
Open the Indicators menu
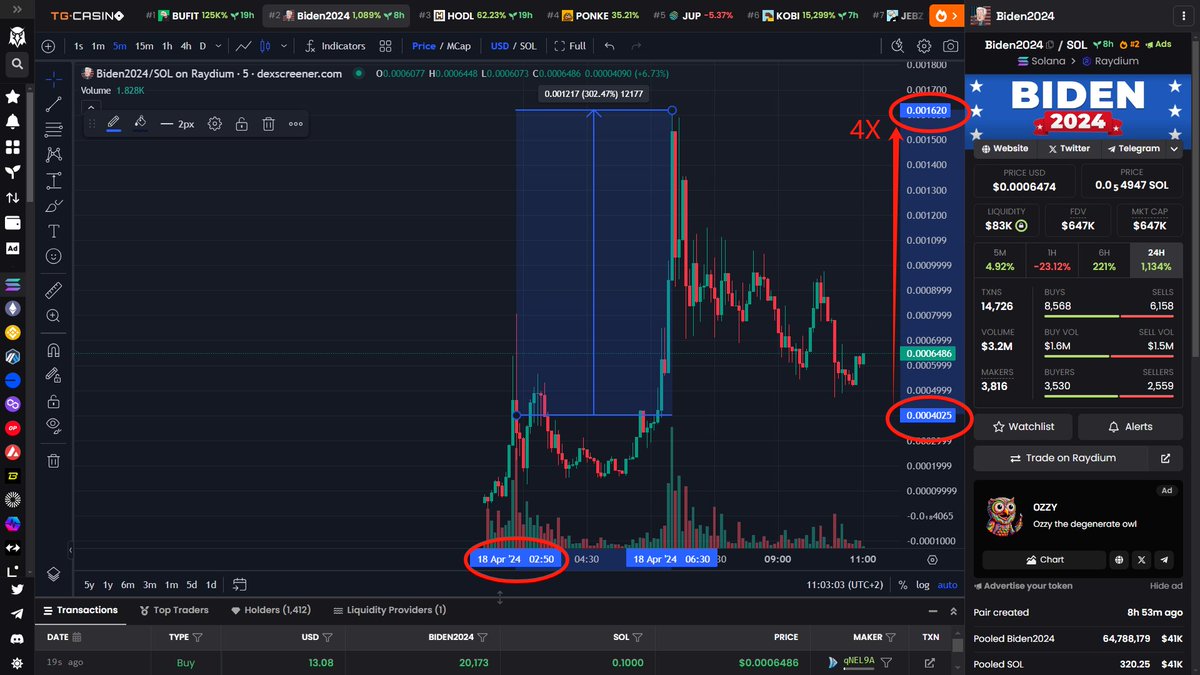point(334,46)
